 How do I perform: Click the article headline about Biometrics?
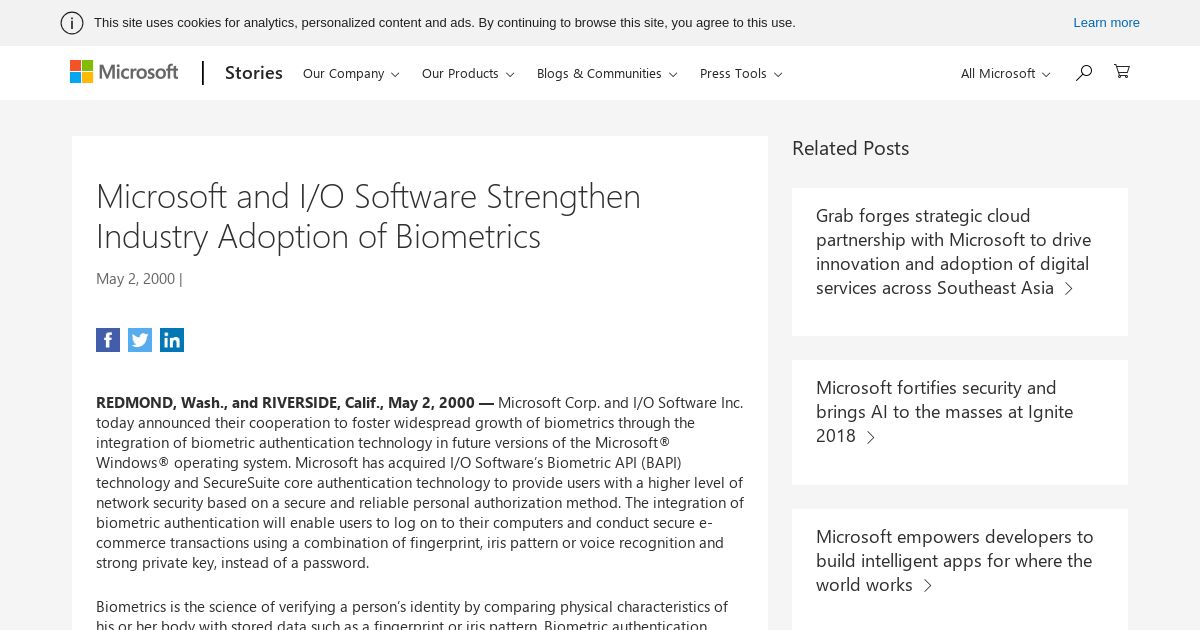click(368, 215)
